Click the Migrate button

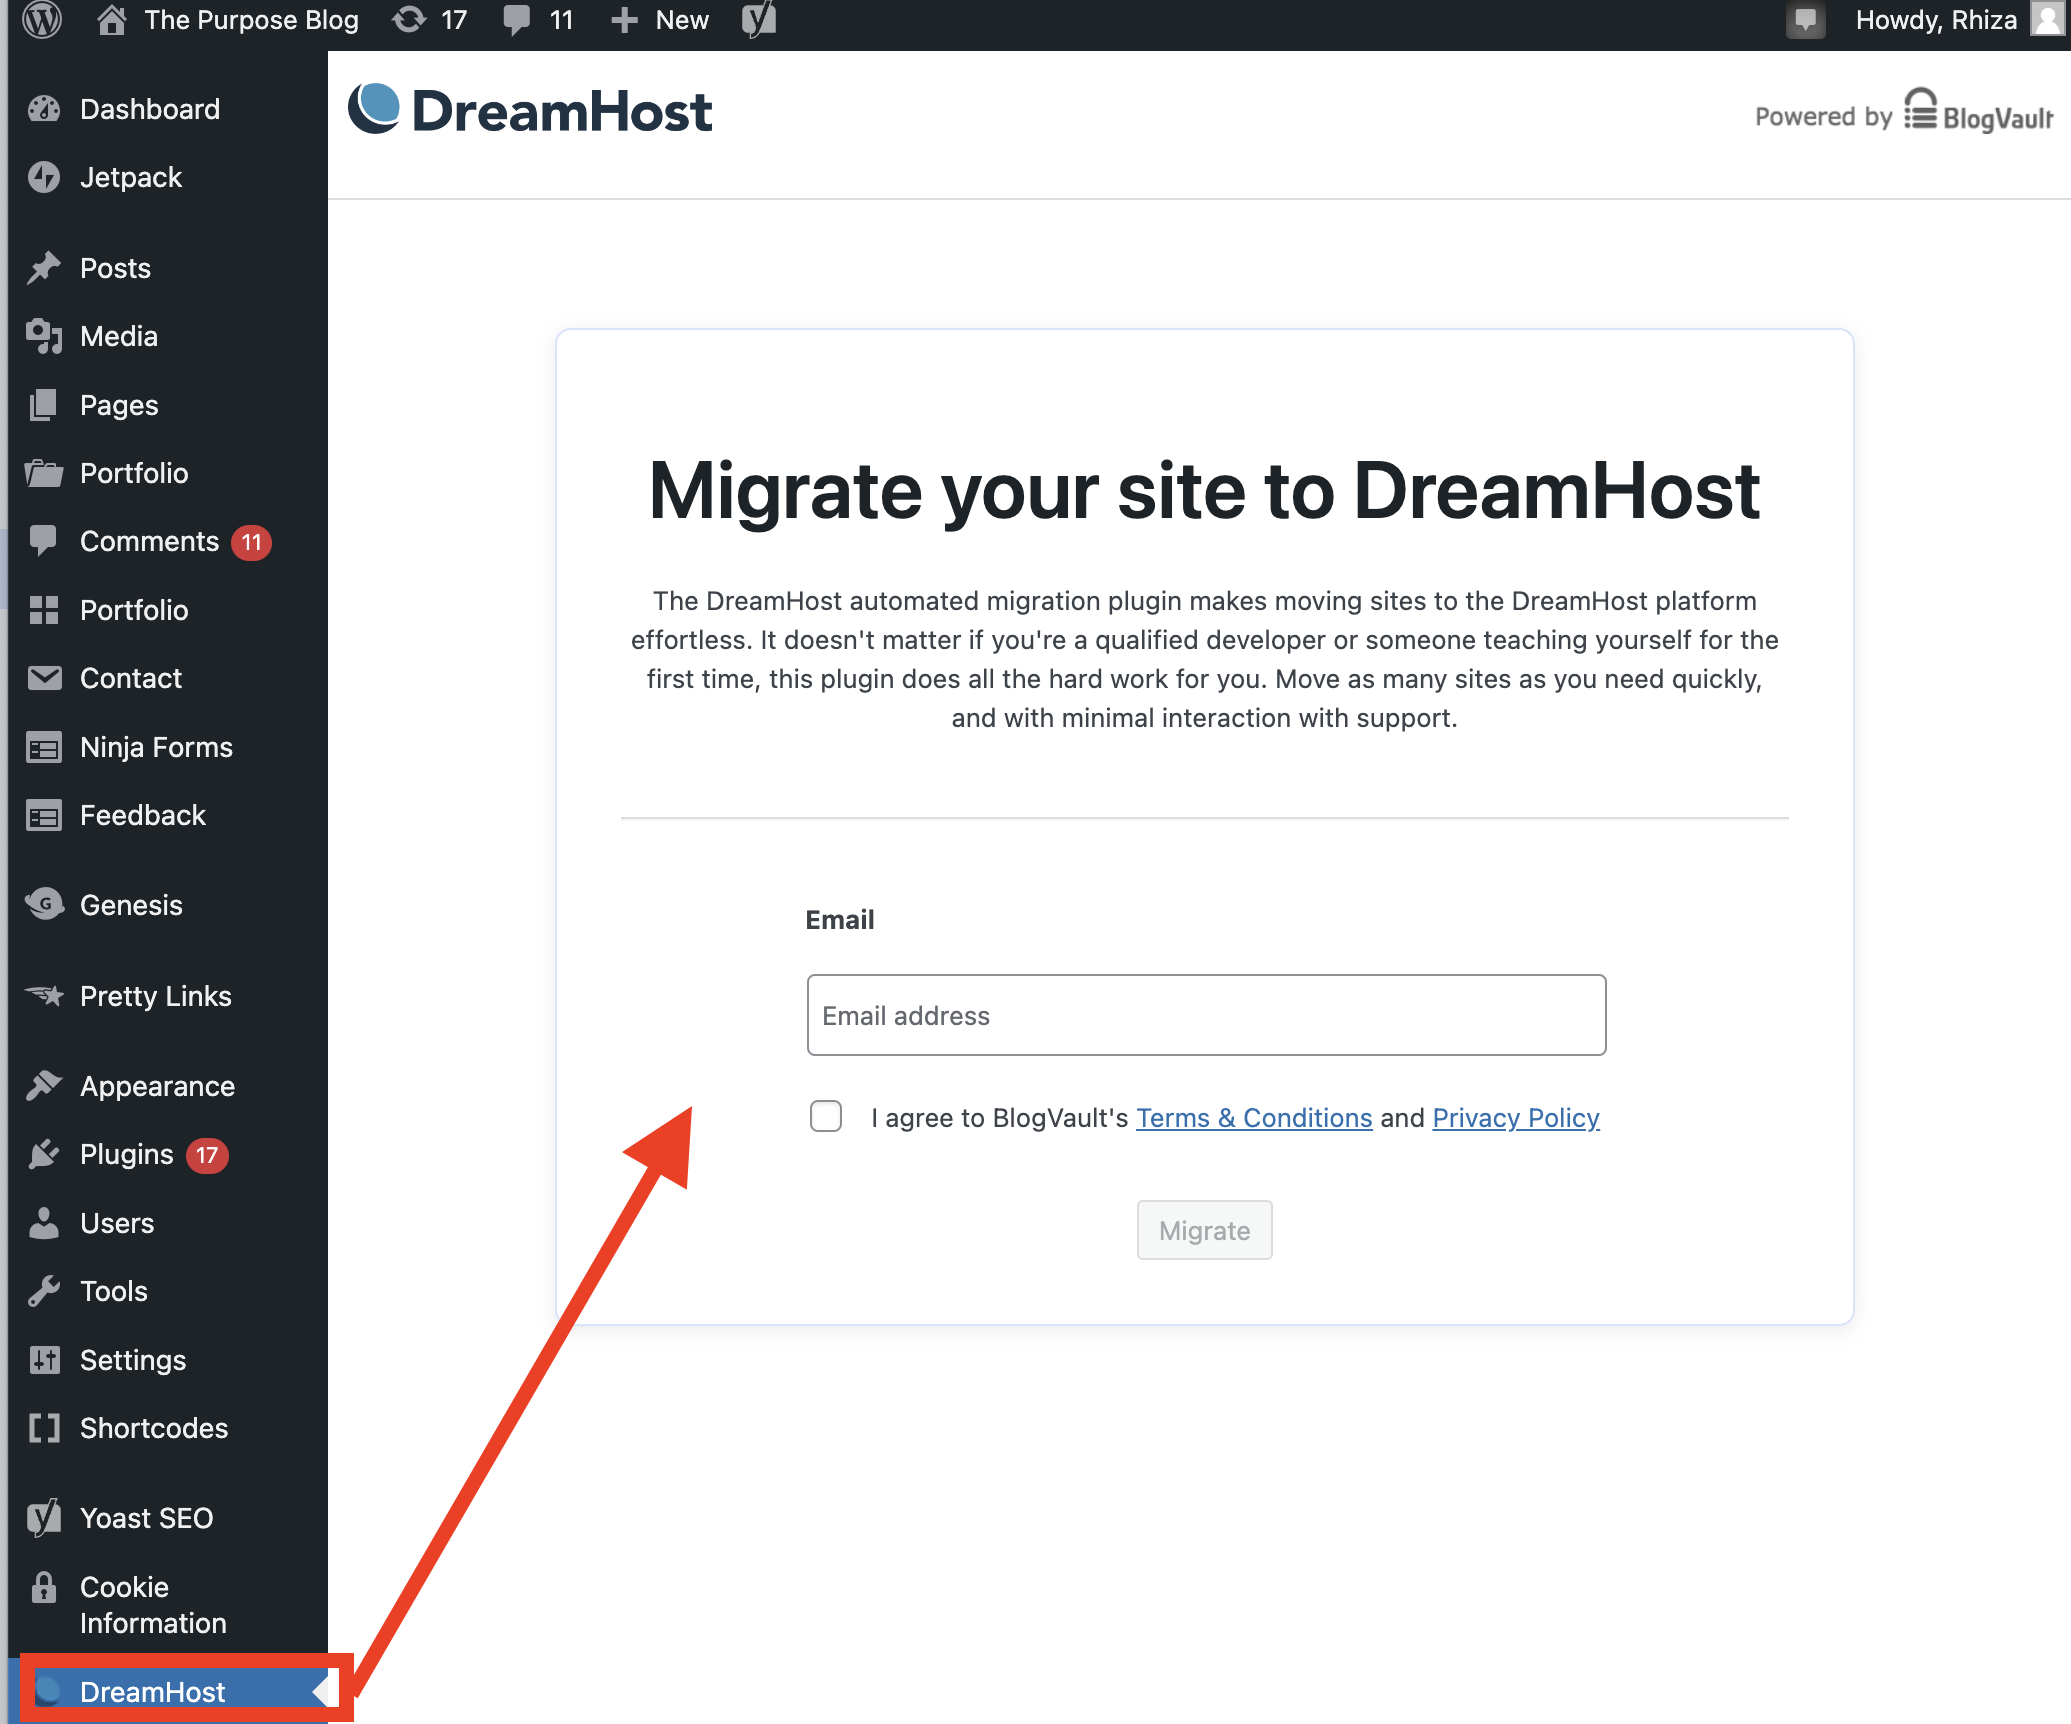1204,1230
